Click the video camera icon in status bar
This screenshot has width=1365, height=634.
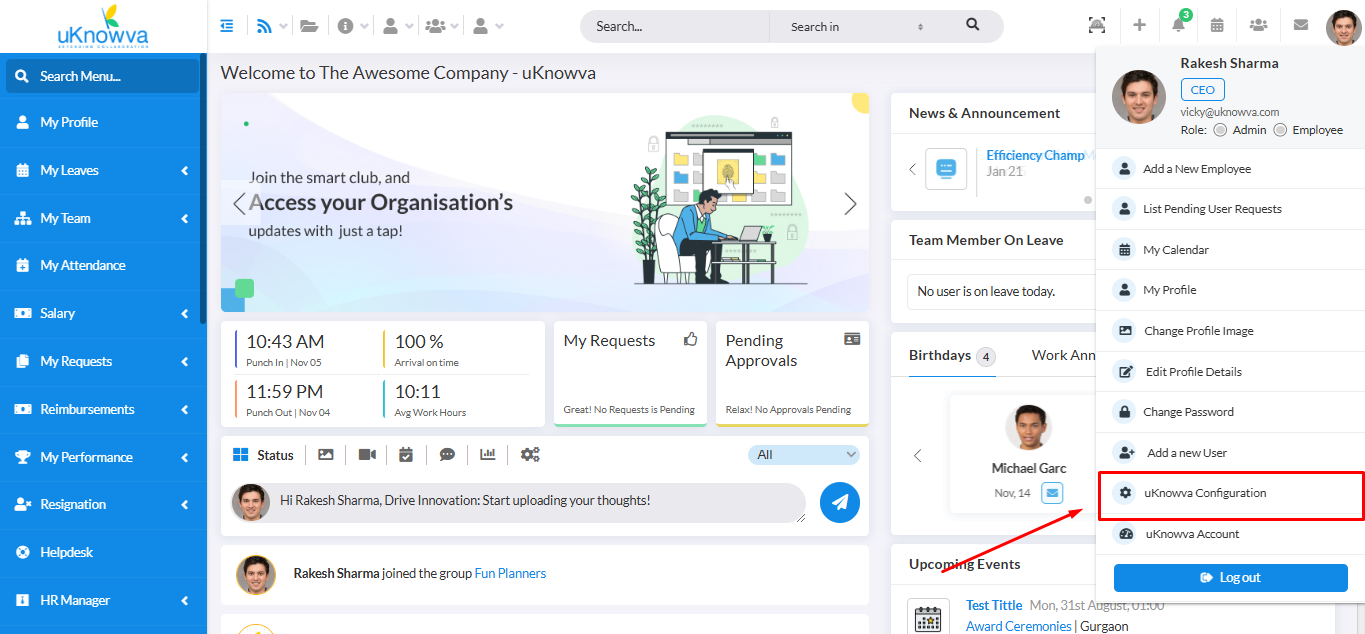point(367,454)
